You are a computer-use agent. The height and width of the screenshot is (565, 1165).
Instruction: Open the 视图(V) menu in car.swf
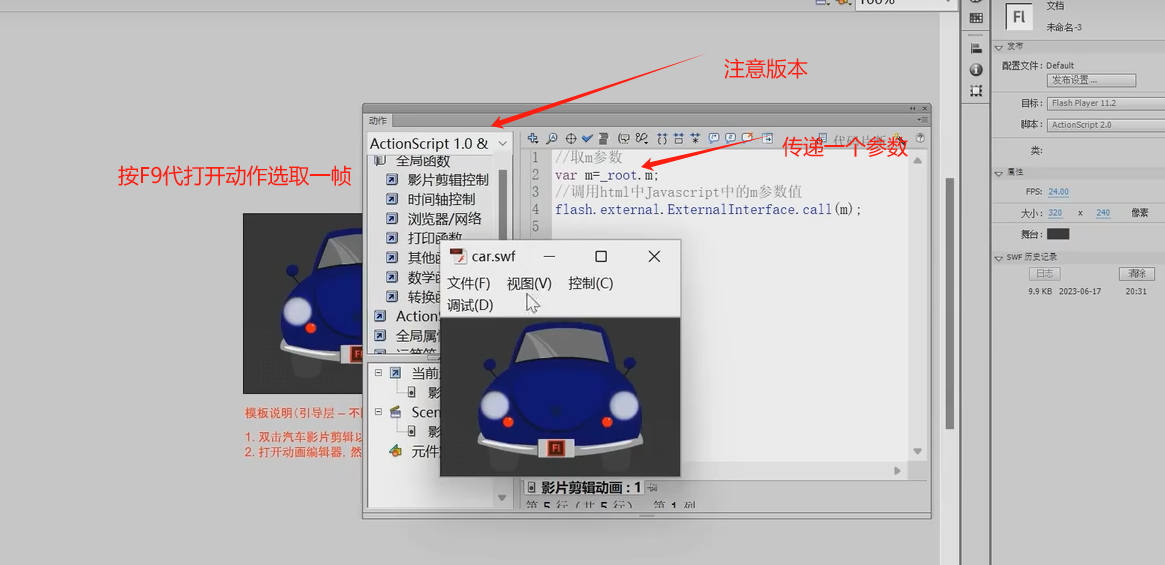[x=529, y=283]
